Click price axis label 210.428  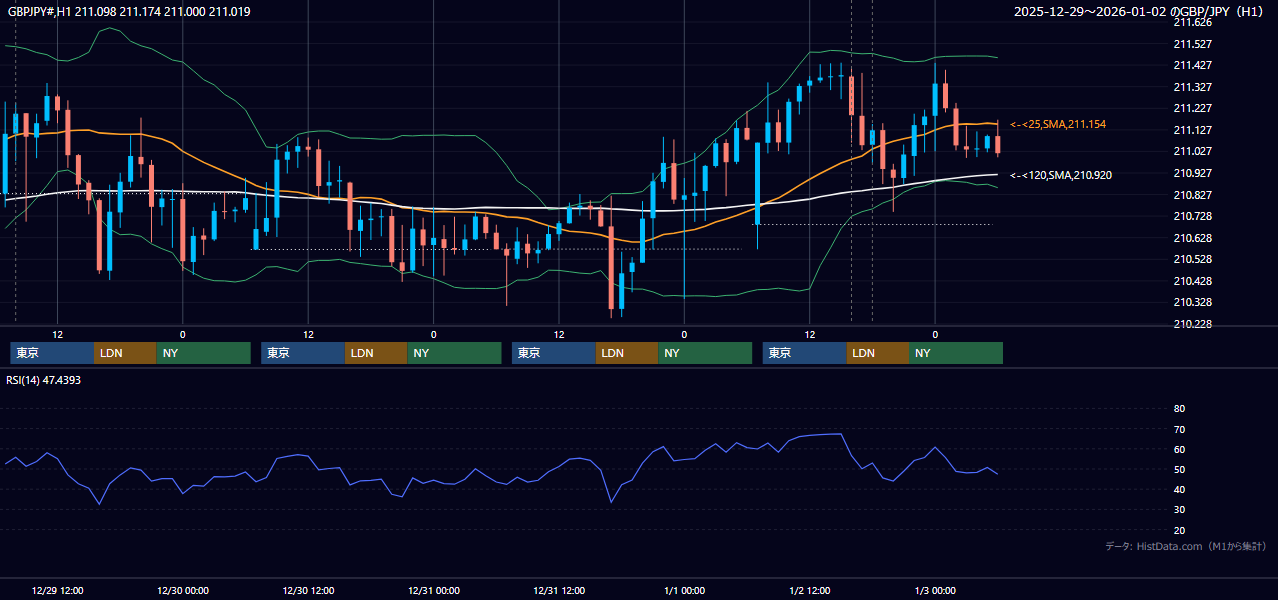(x=1192, y=281)
